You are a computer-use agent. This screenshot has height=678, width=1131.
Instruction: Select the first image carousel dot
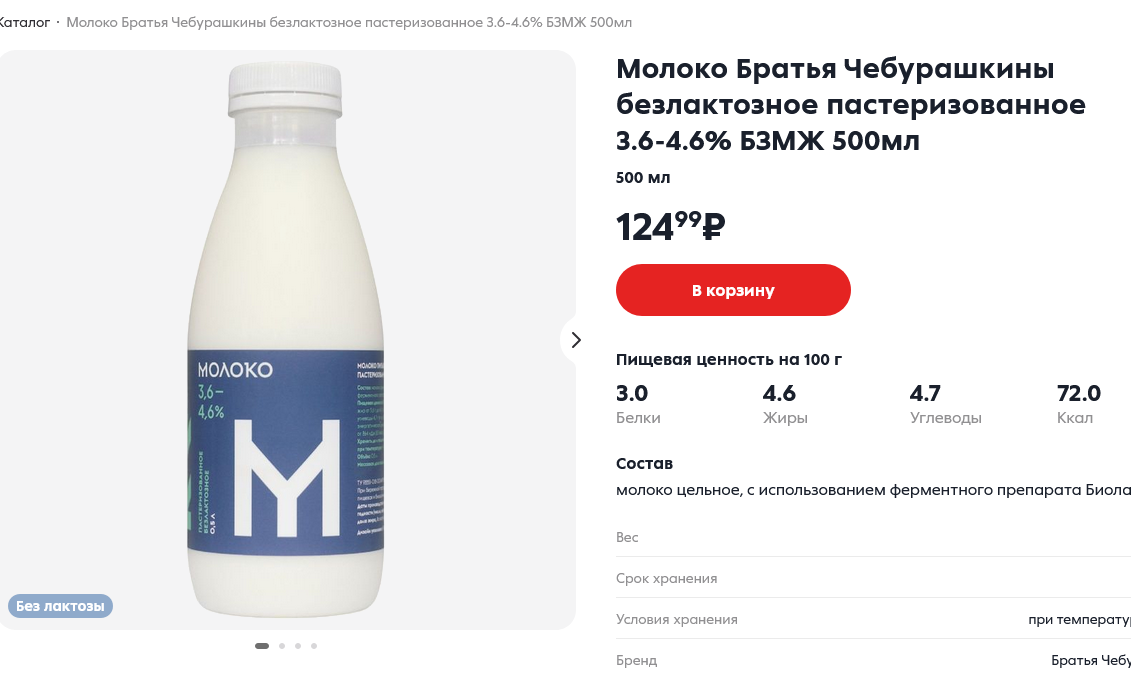click(262, 646)
